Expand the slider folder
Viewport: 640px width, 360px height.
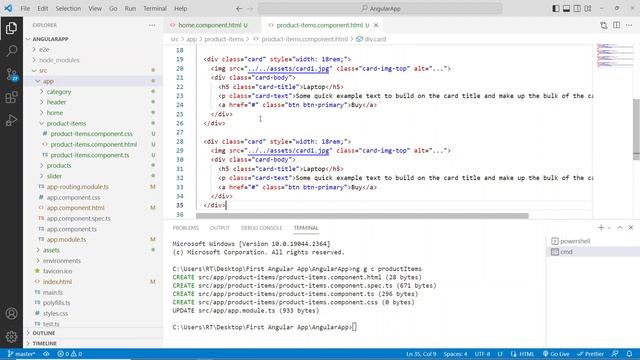coord(93,176)
